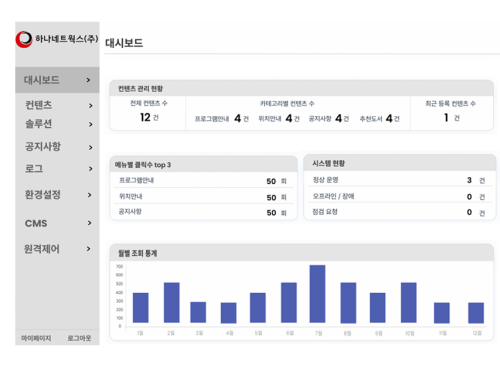Expand the chevron next to 공지사항

91,147
